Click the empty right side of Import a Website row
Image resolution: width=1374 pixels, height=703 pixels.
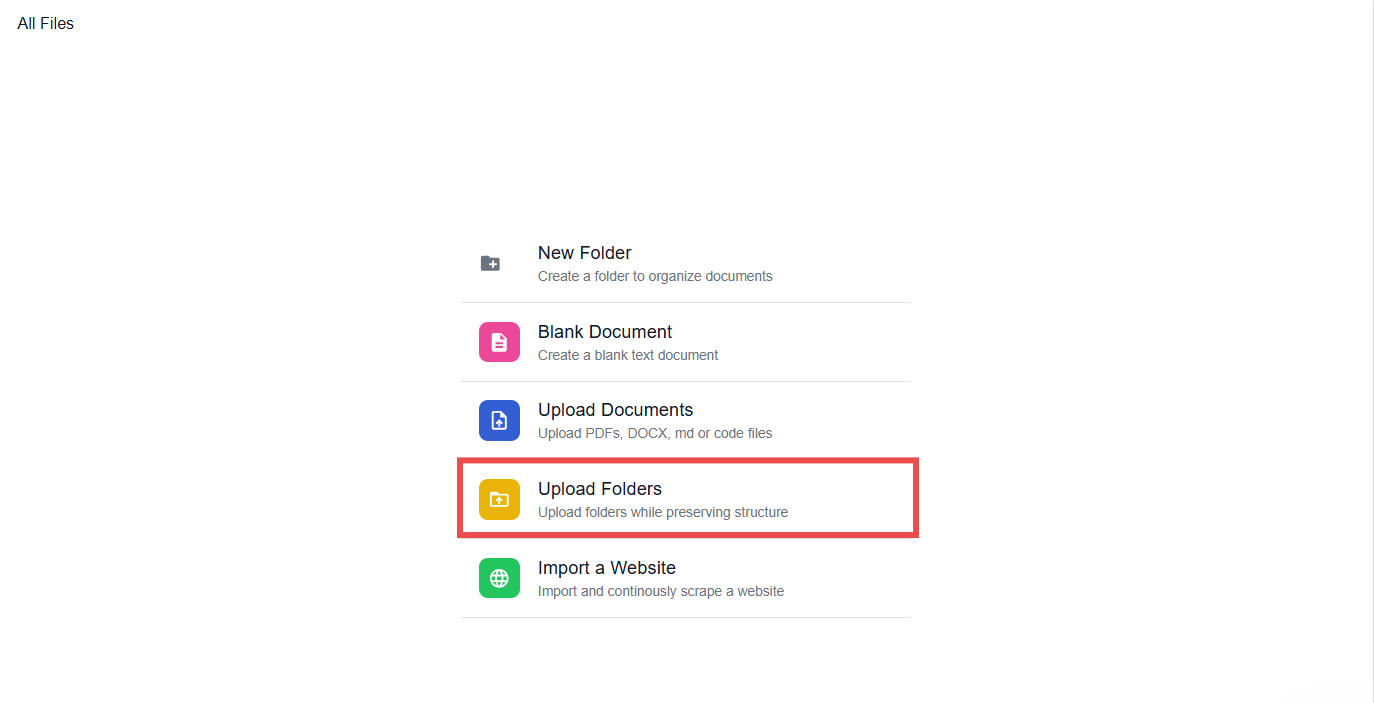[x=850, y=578]
